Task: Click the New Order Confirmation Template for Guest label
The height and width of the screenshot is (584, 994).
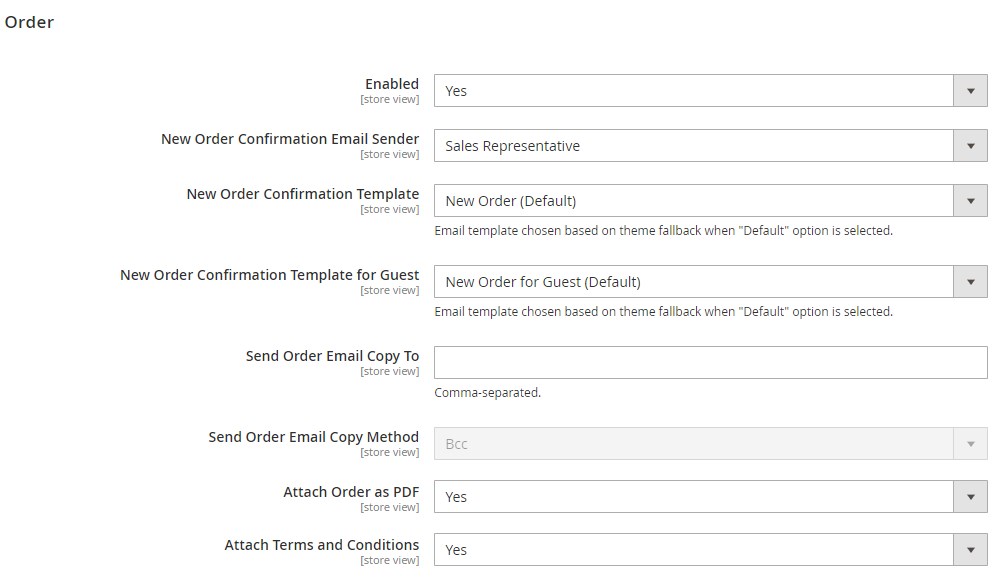Action: tap(269, 275)
